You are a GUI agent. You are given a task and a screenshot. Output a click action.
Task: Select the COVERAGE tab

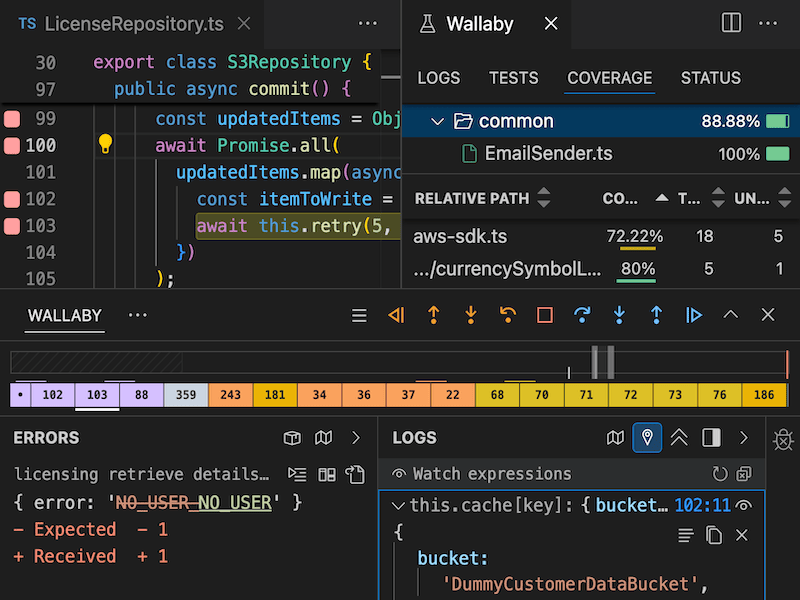609,78
